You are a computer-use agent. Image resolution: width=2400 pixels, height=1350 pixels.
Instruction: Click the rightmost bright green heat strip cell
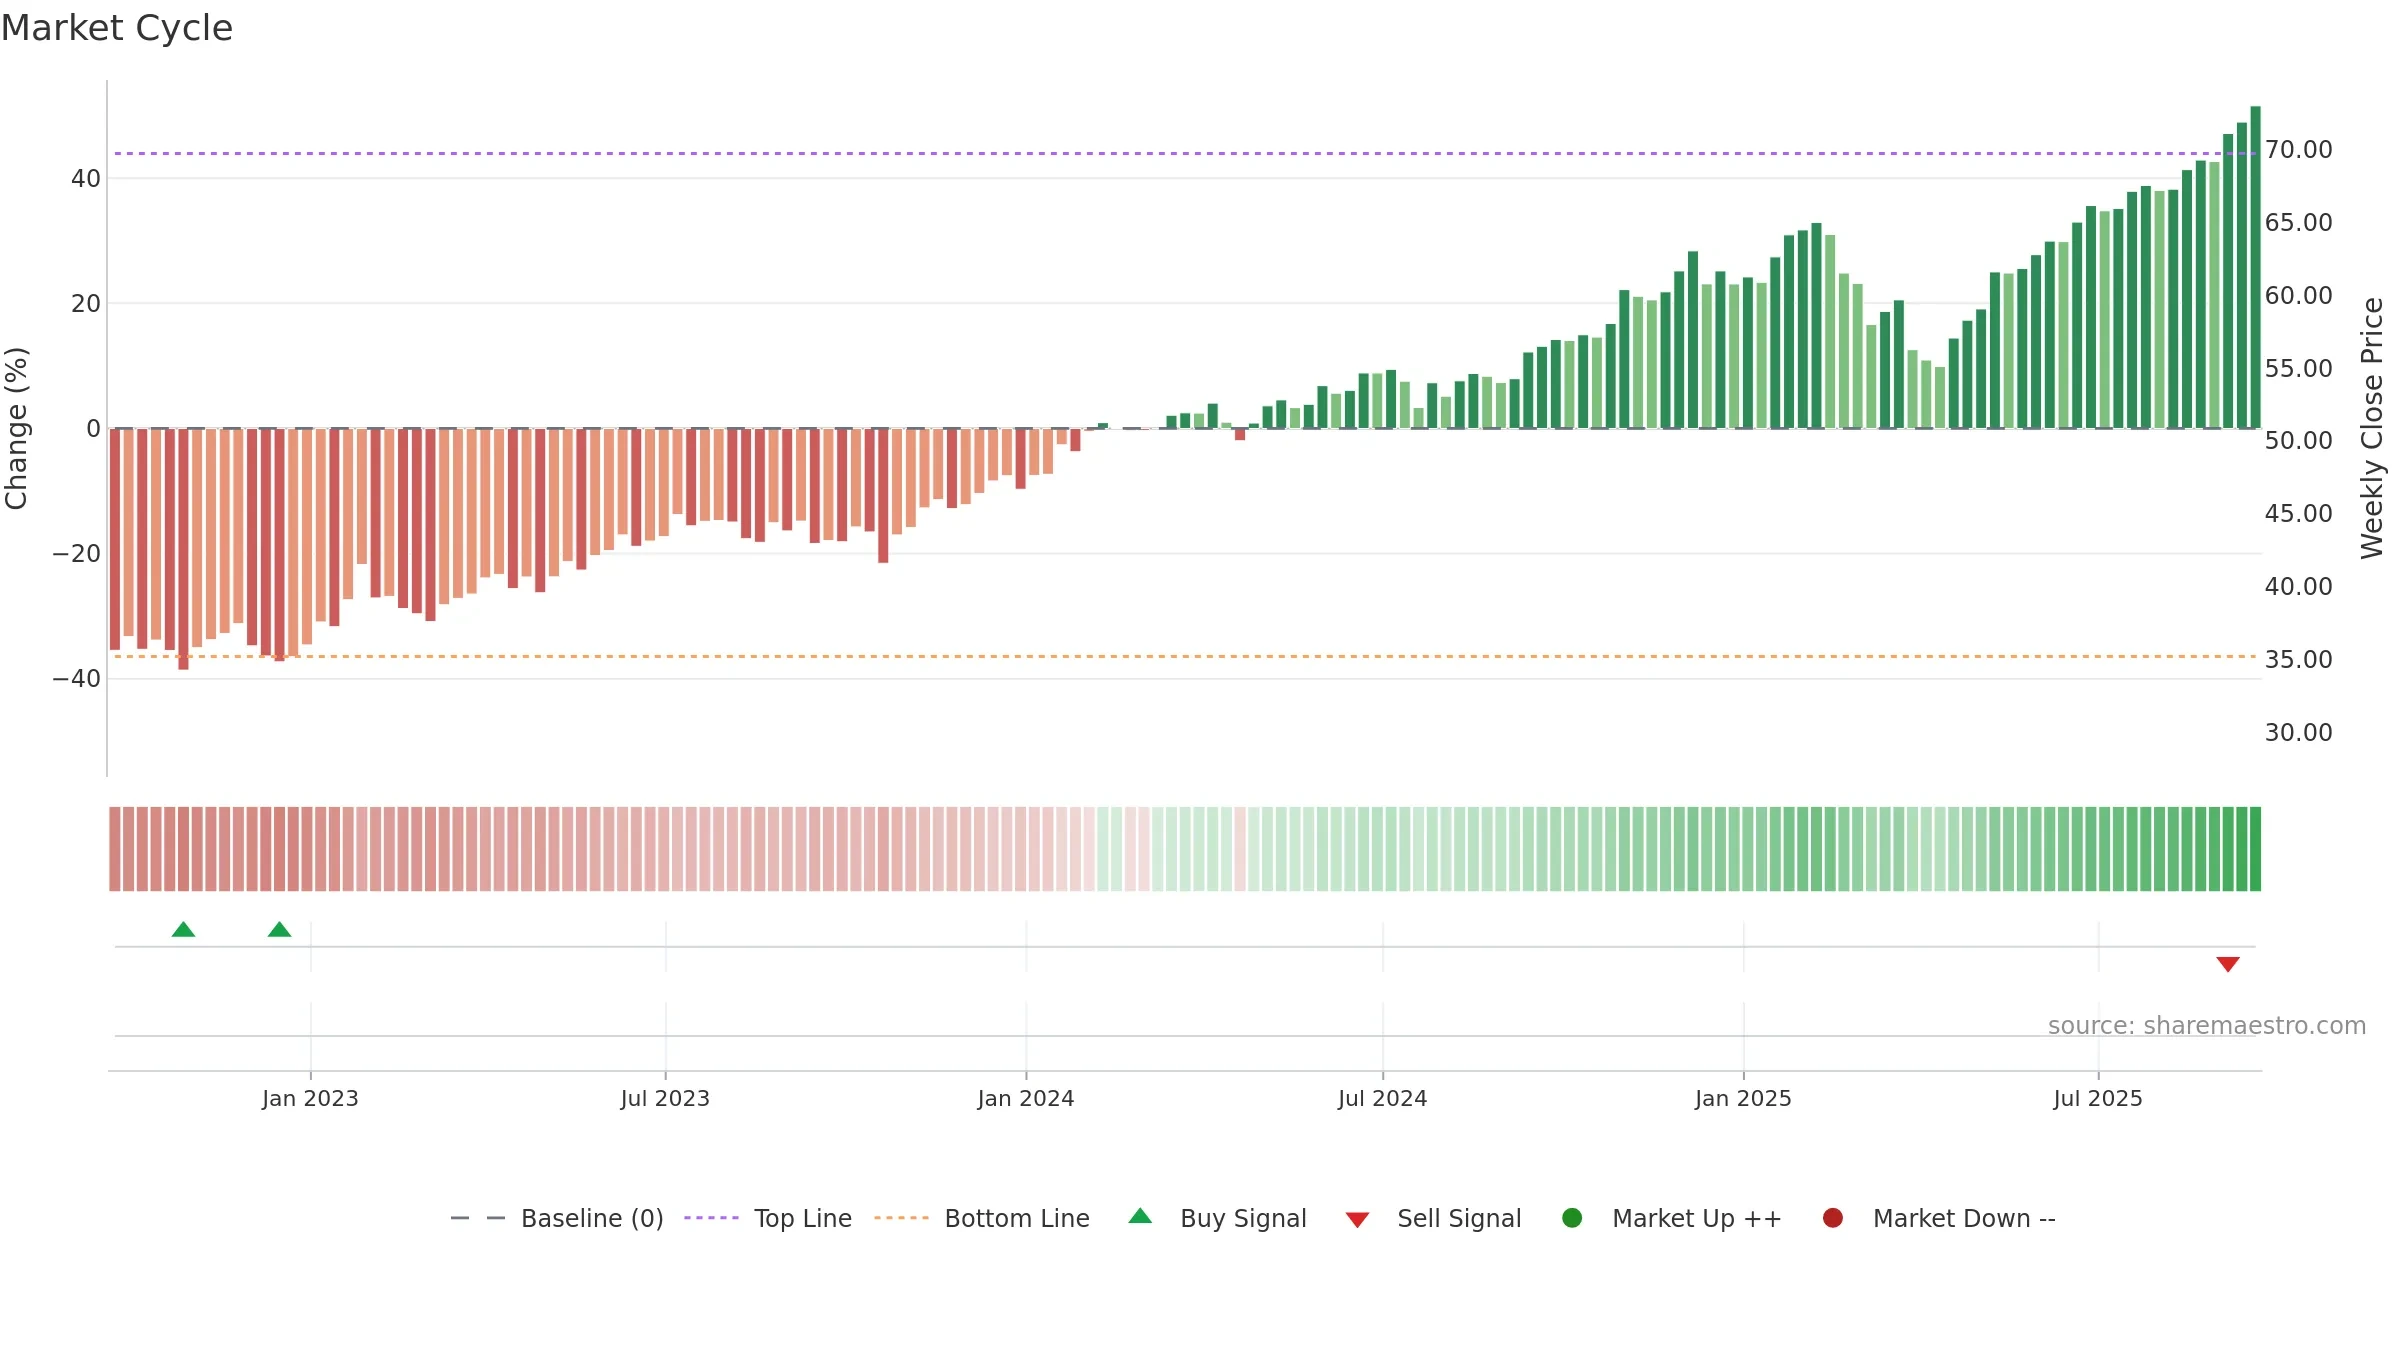point(2255,849)
